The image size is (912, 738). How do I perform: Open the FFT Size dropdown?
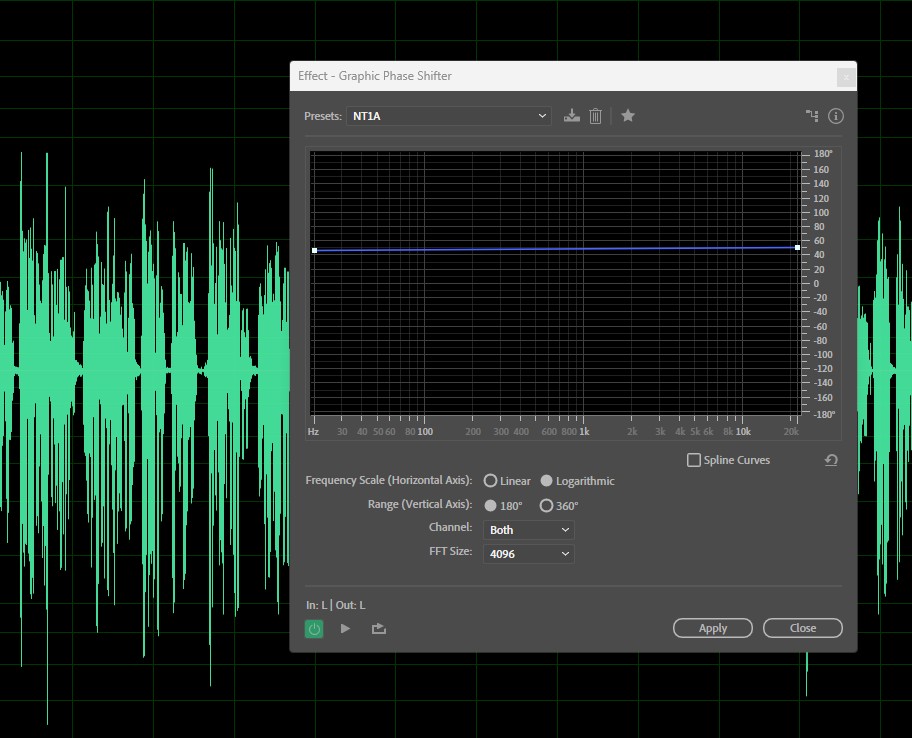click(528, 553)
